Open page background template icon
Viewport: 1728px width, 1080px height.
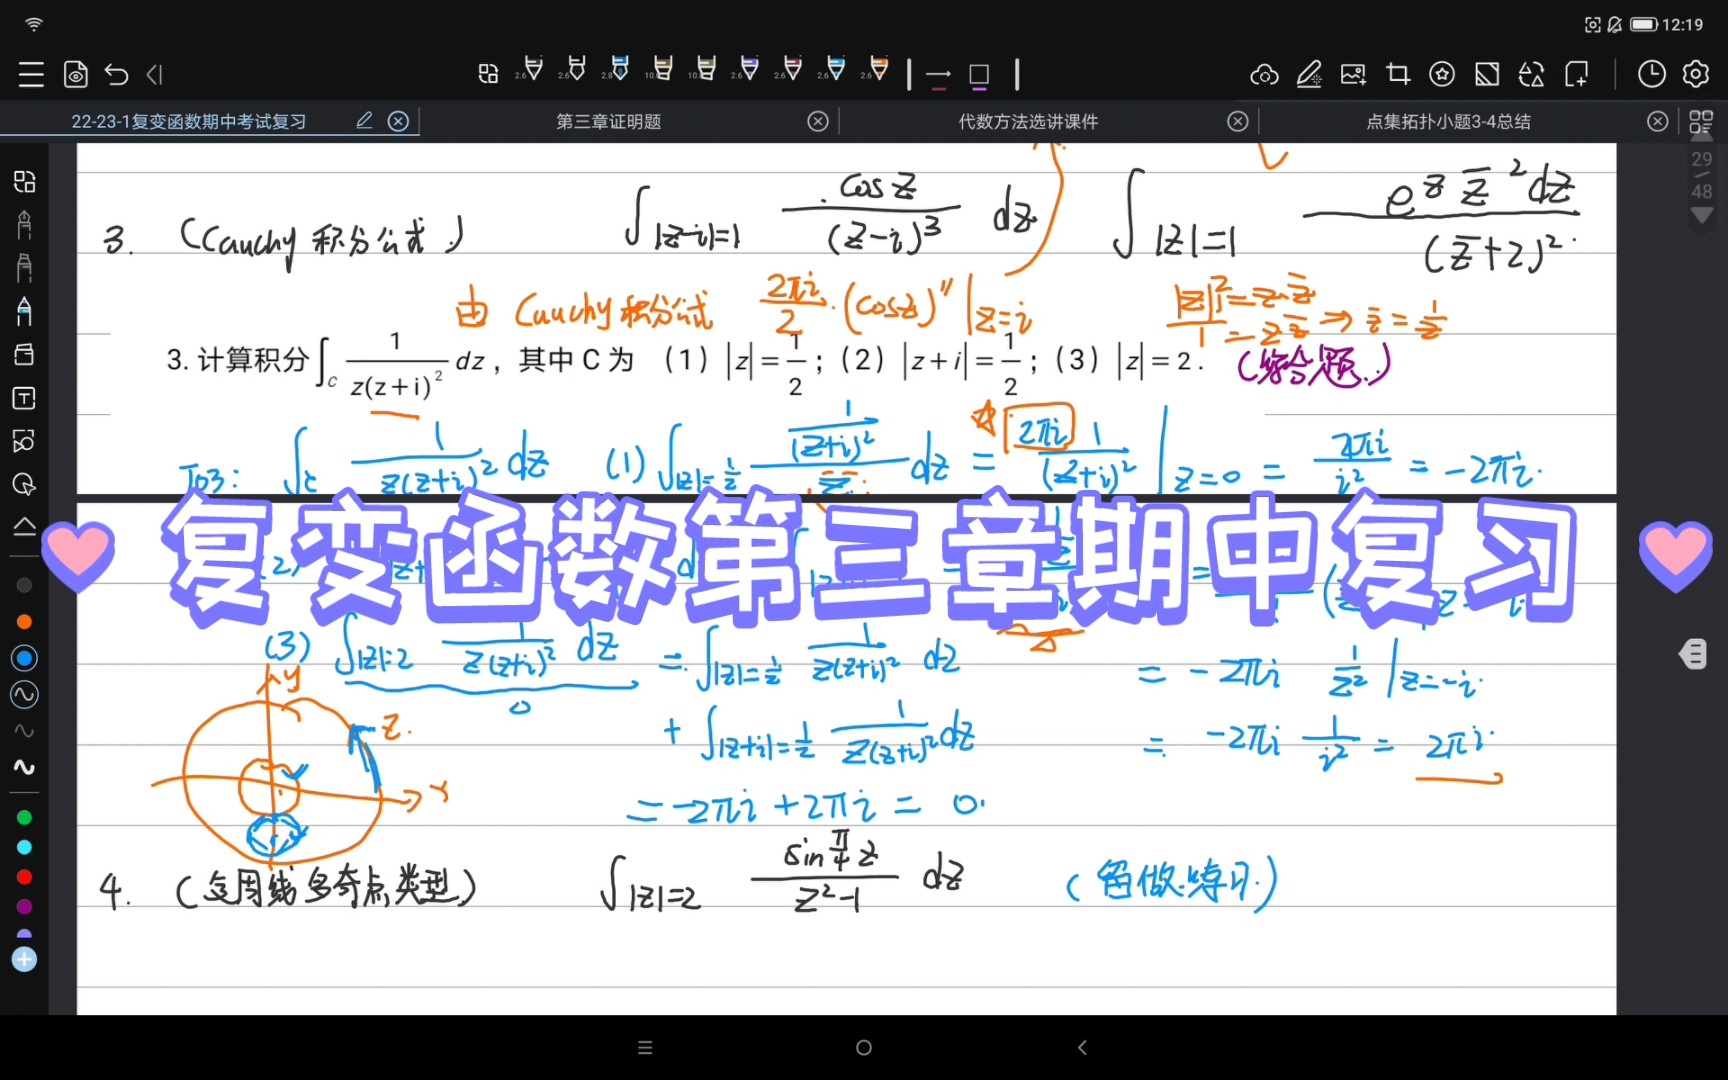pyautogui.click(x=1487, y=74)
